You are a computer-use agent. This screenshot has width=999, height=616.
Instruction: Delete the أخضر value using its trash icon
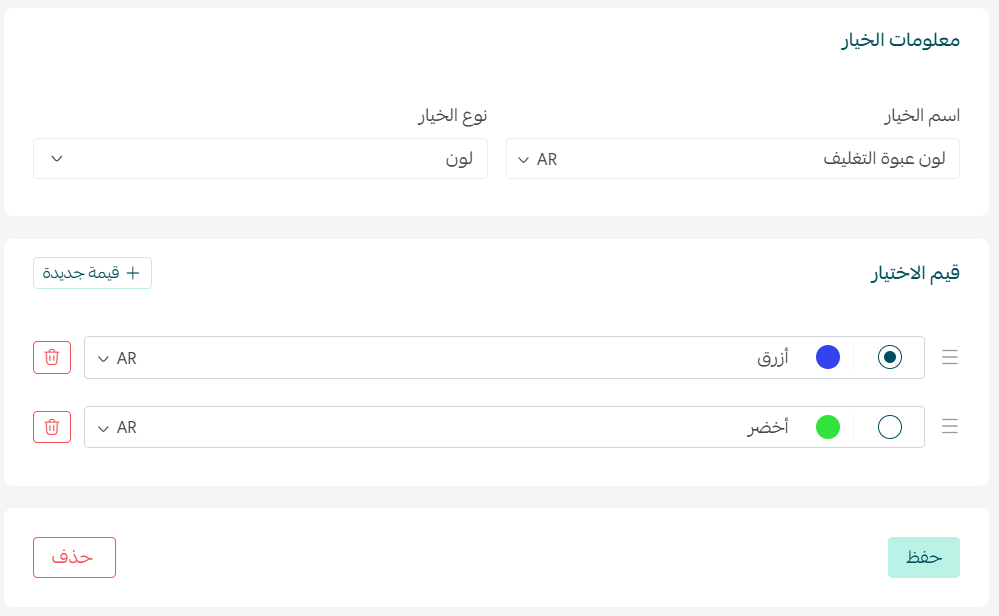[x=51, y=427]
